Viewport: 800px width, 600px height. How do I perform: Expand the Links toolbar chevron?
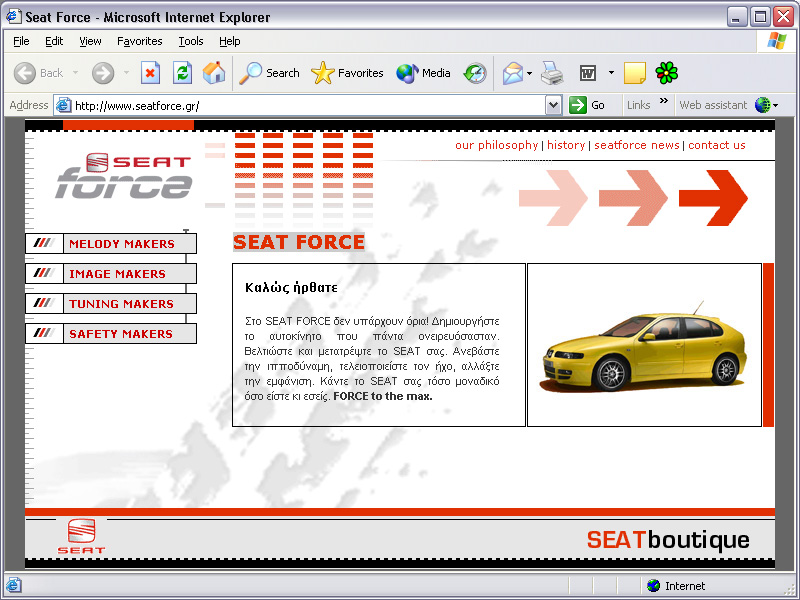click(x=664, y=101)
